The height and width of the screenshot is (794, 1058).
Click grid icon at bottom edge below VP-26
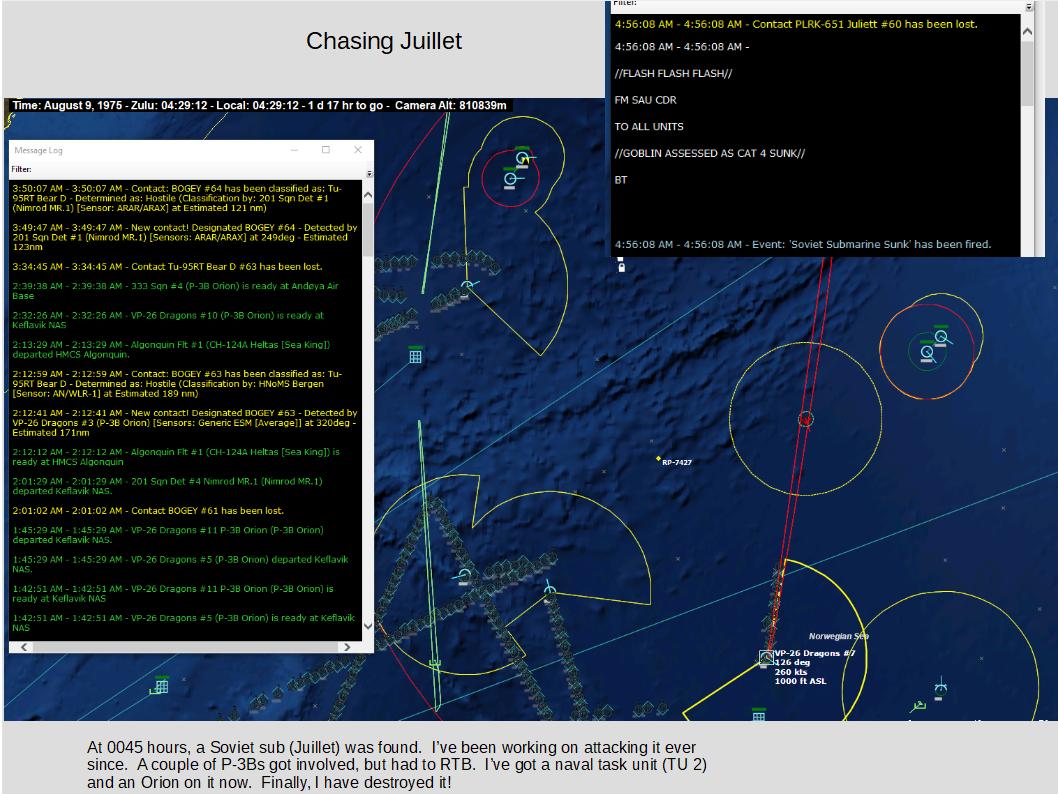tap(758, 715)
